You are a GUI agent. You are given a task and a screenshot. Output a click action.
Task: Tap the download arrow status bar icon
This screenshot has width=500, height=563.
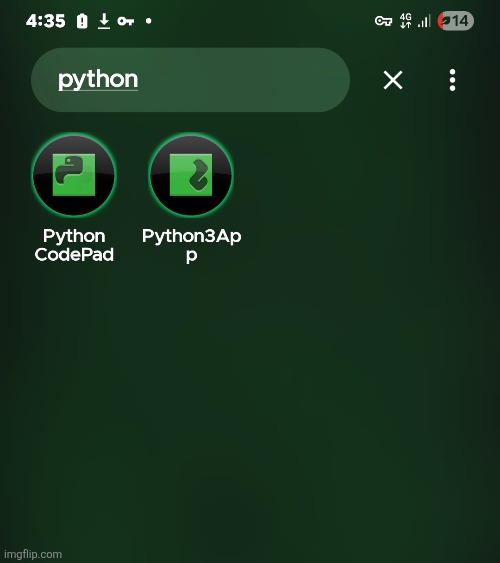(104, 21)
